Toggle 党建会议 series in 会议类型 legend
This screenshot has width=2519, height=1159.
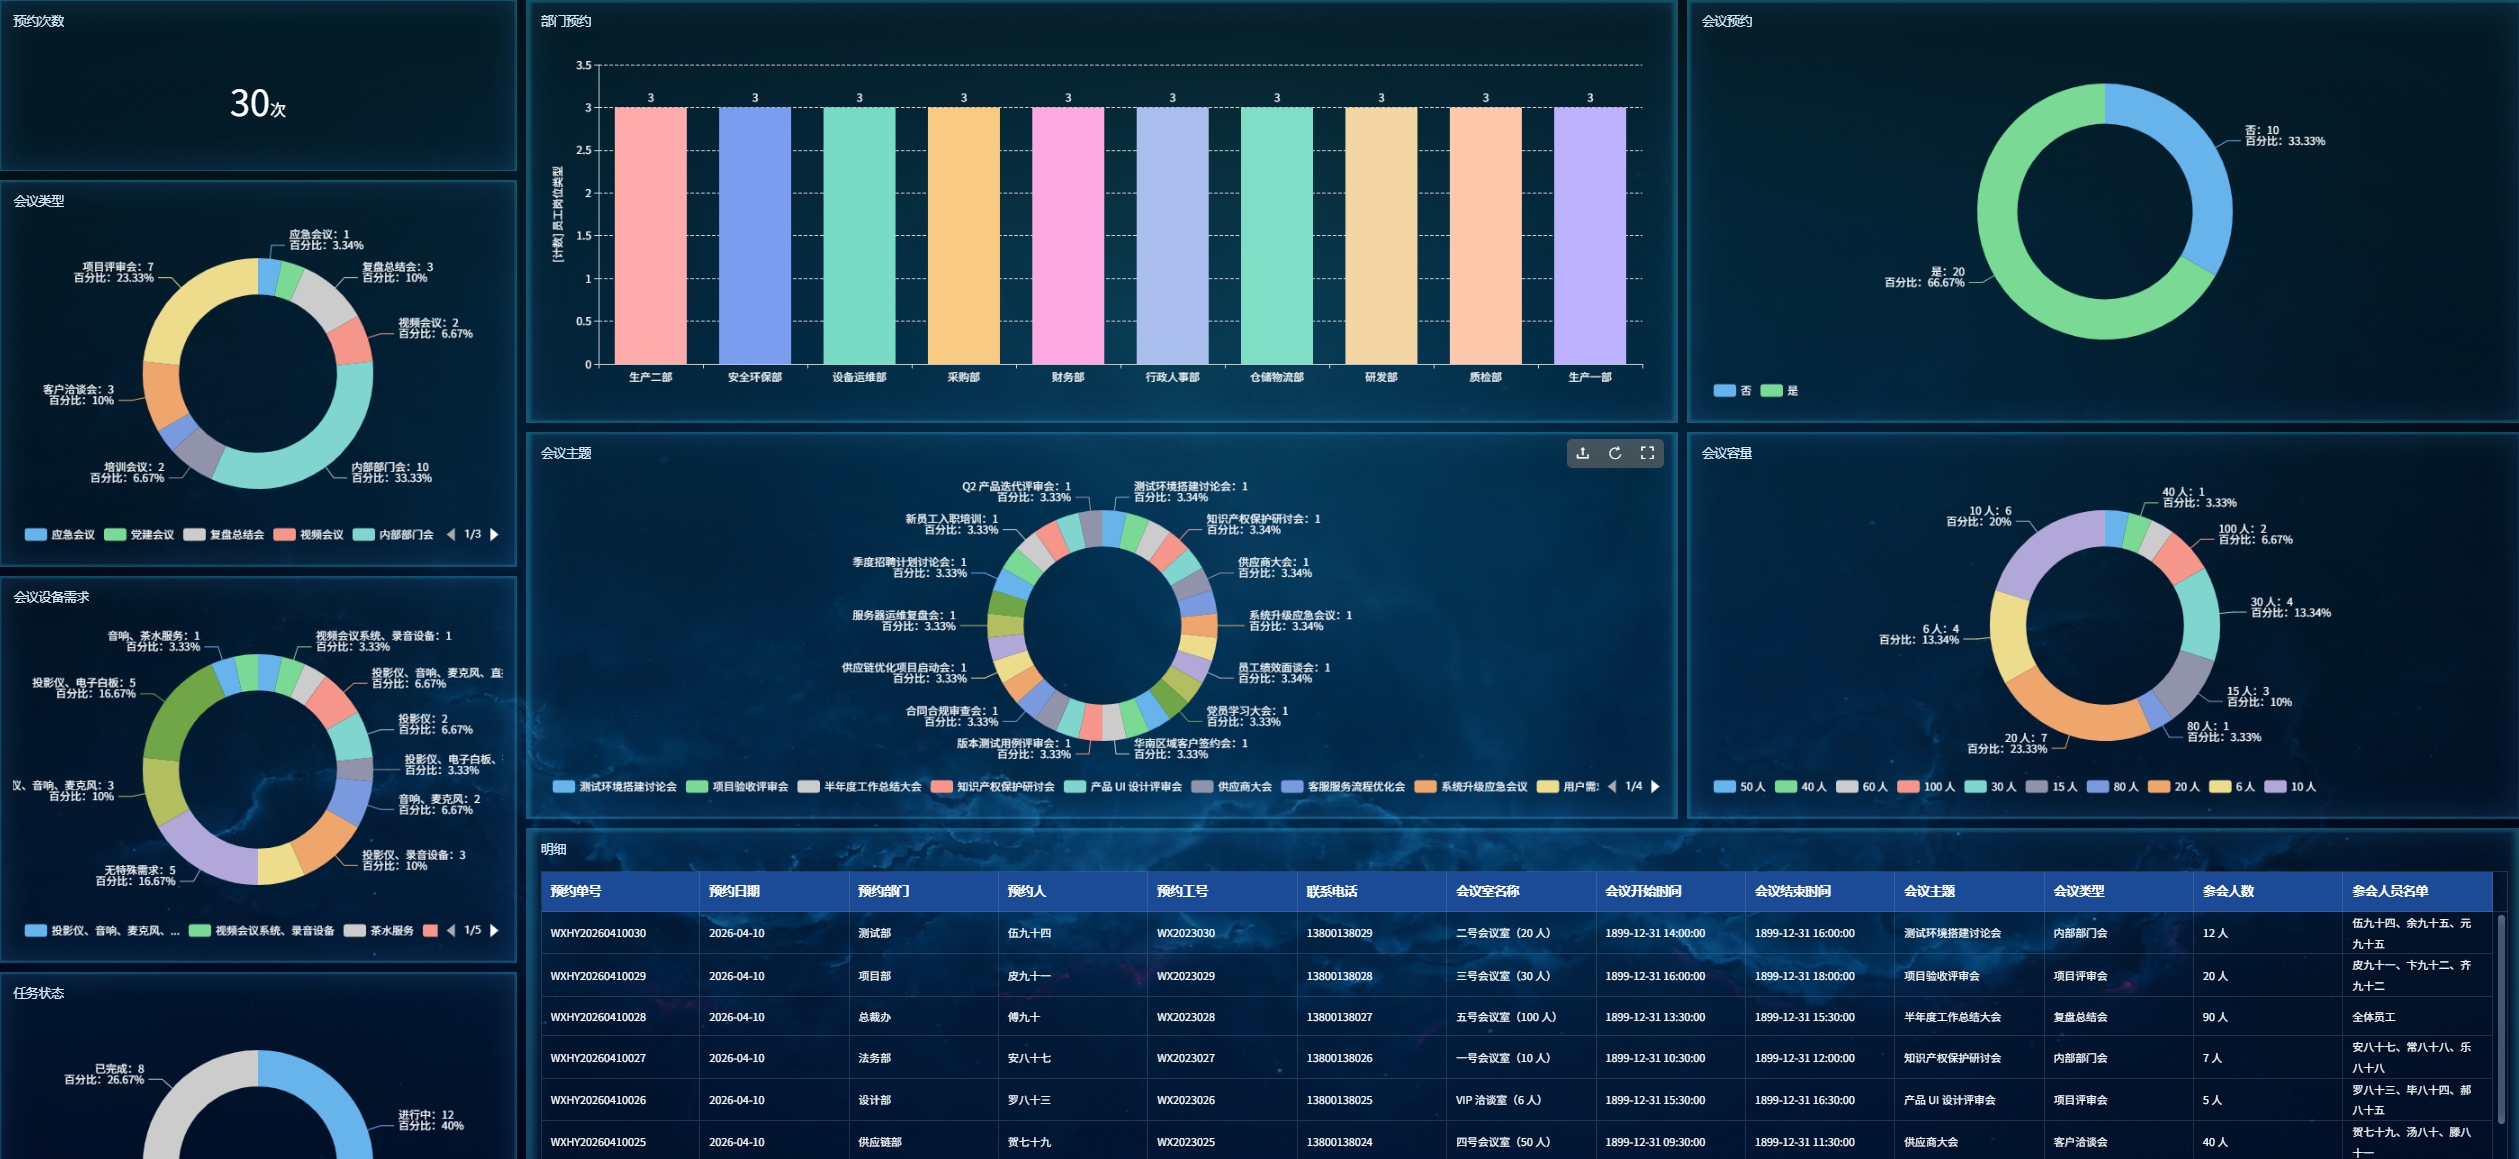[139, 535]
